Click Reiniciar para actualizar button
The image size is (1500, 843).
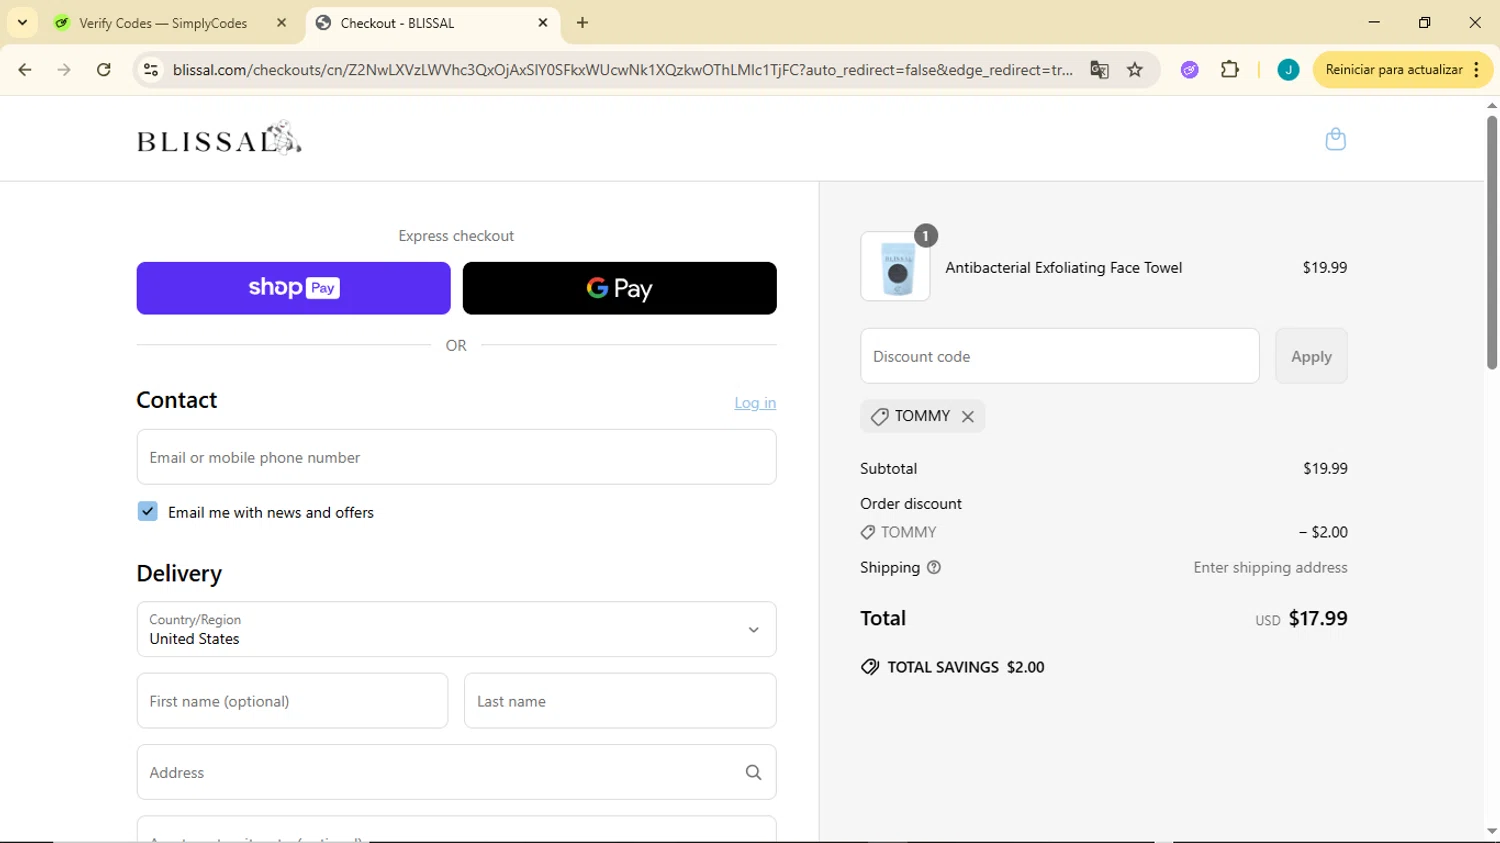click(x=1393, y=70)
